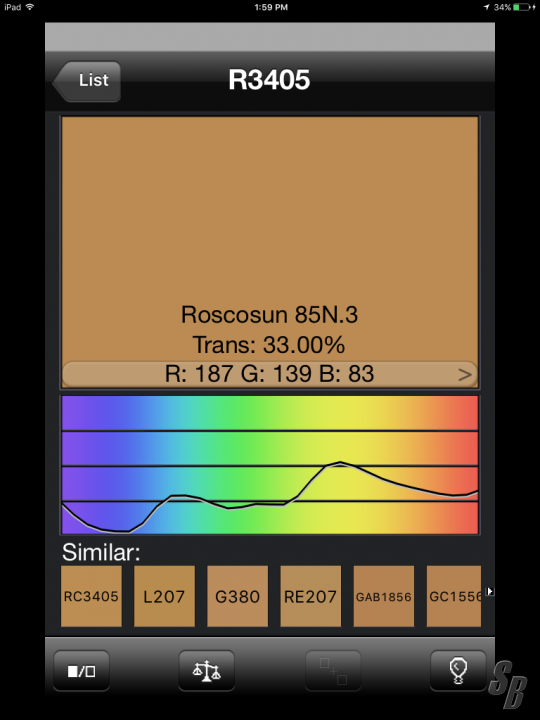Tap the battery indicator in status bar

point(522,7)
